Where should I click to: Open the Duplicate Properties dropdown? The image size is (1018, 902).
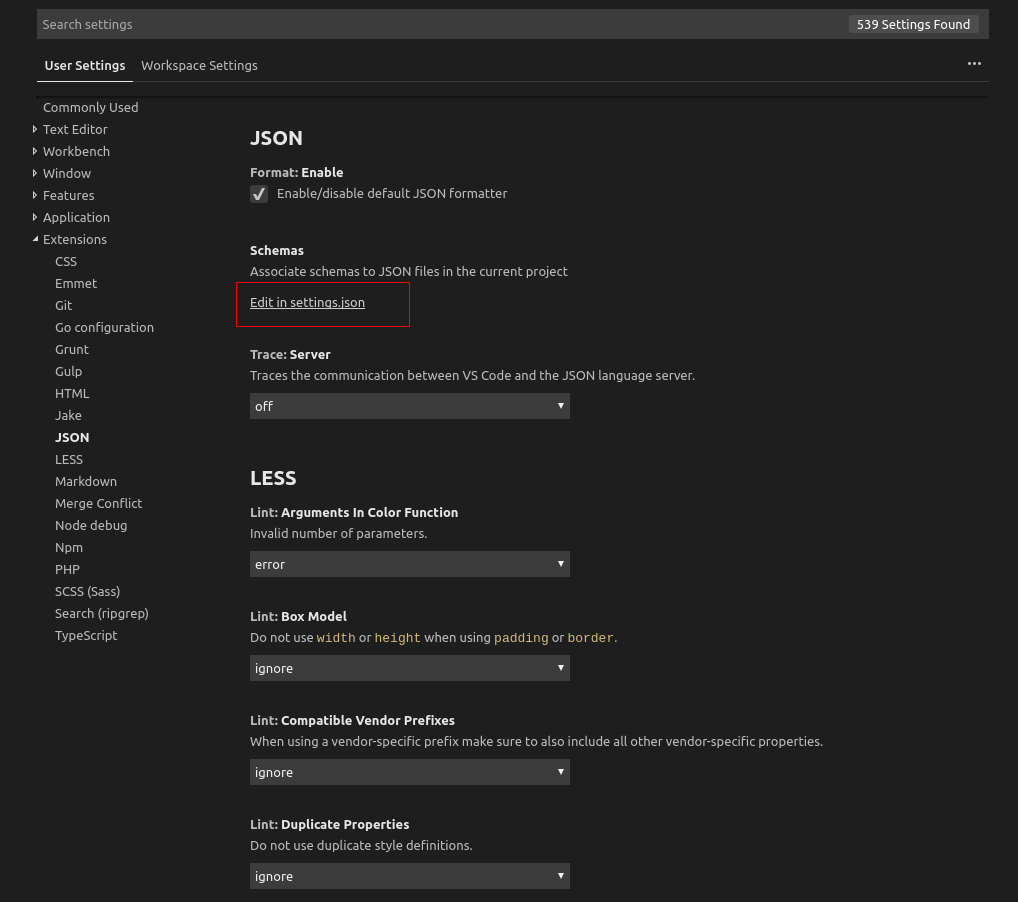(x=409, y=876)
